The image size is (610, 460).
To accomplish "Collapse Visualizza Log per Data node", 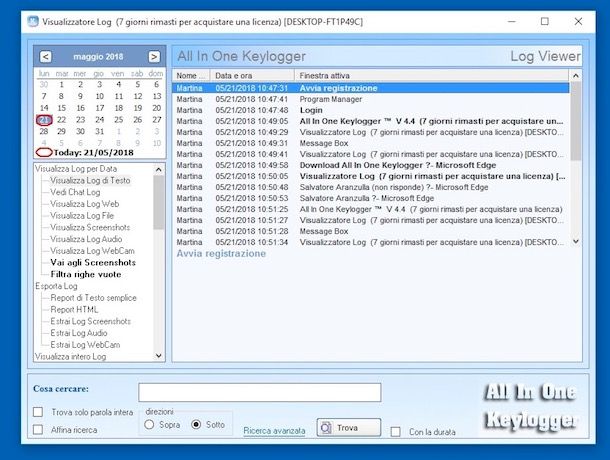I will 76,169.
